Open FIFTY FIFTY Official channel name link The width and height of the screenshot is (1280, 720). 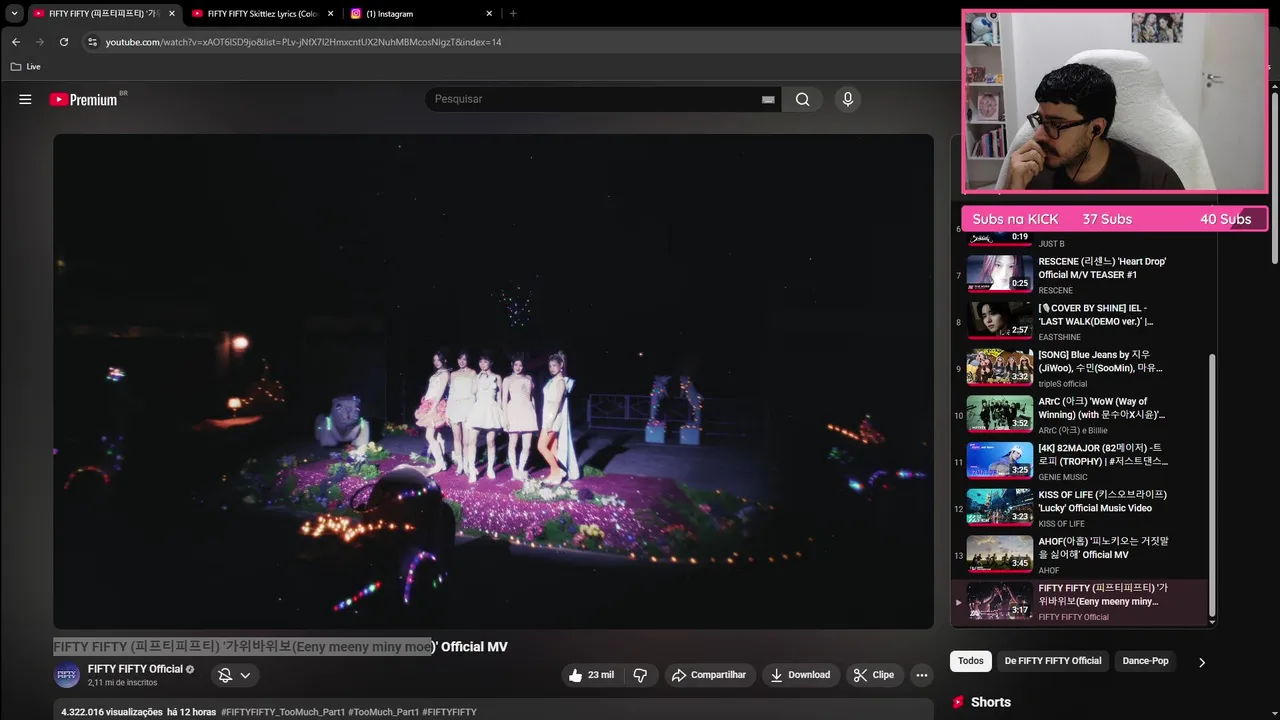(x=135, y=669)
